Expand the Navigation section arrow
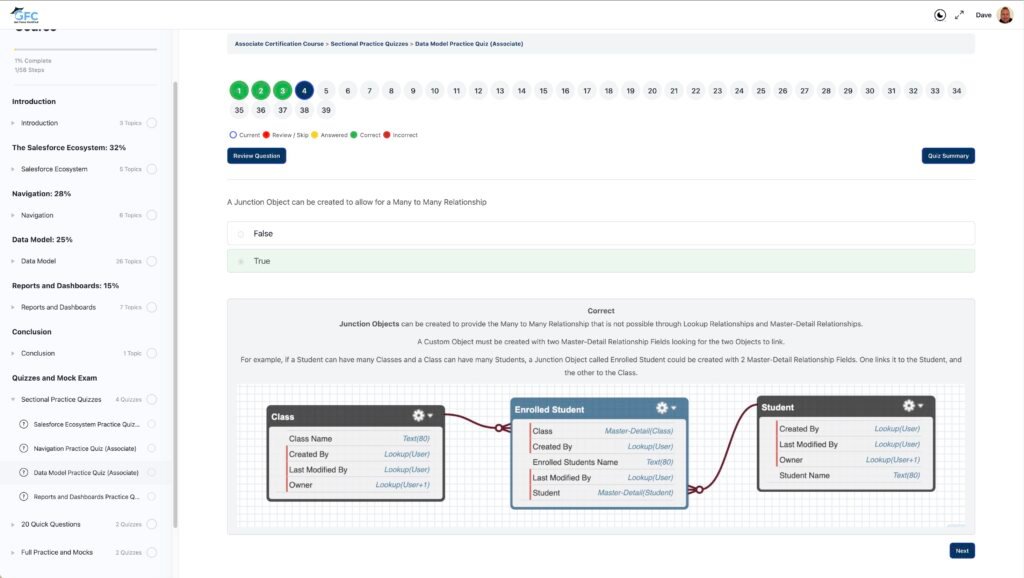This screenshot has height=578, width=1024. [x=13, y=215]
